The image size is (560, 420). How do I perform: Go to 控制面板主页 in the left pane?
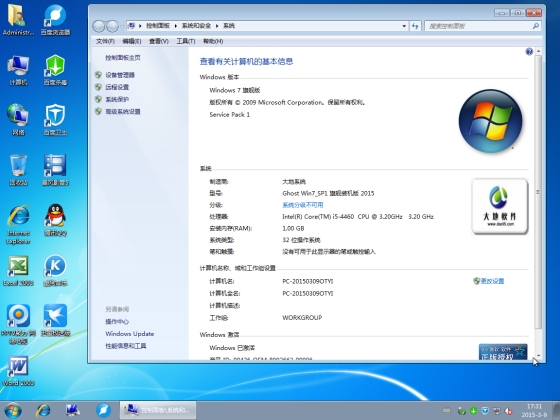123,58
